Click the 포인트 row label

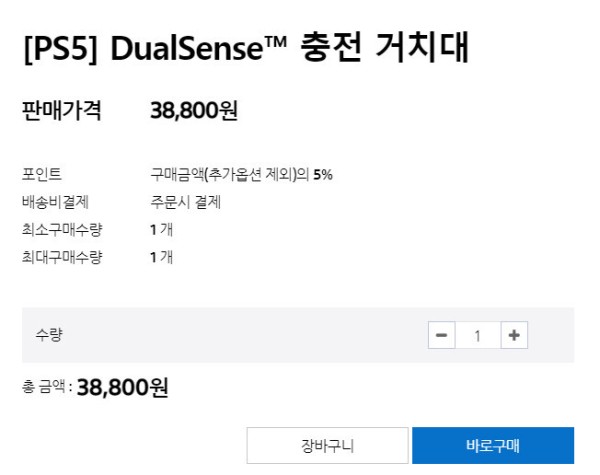[x=42, y=175]
